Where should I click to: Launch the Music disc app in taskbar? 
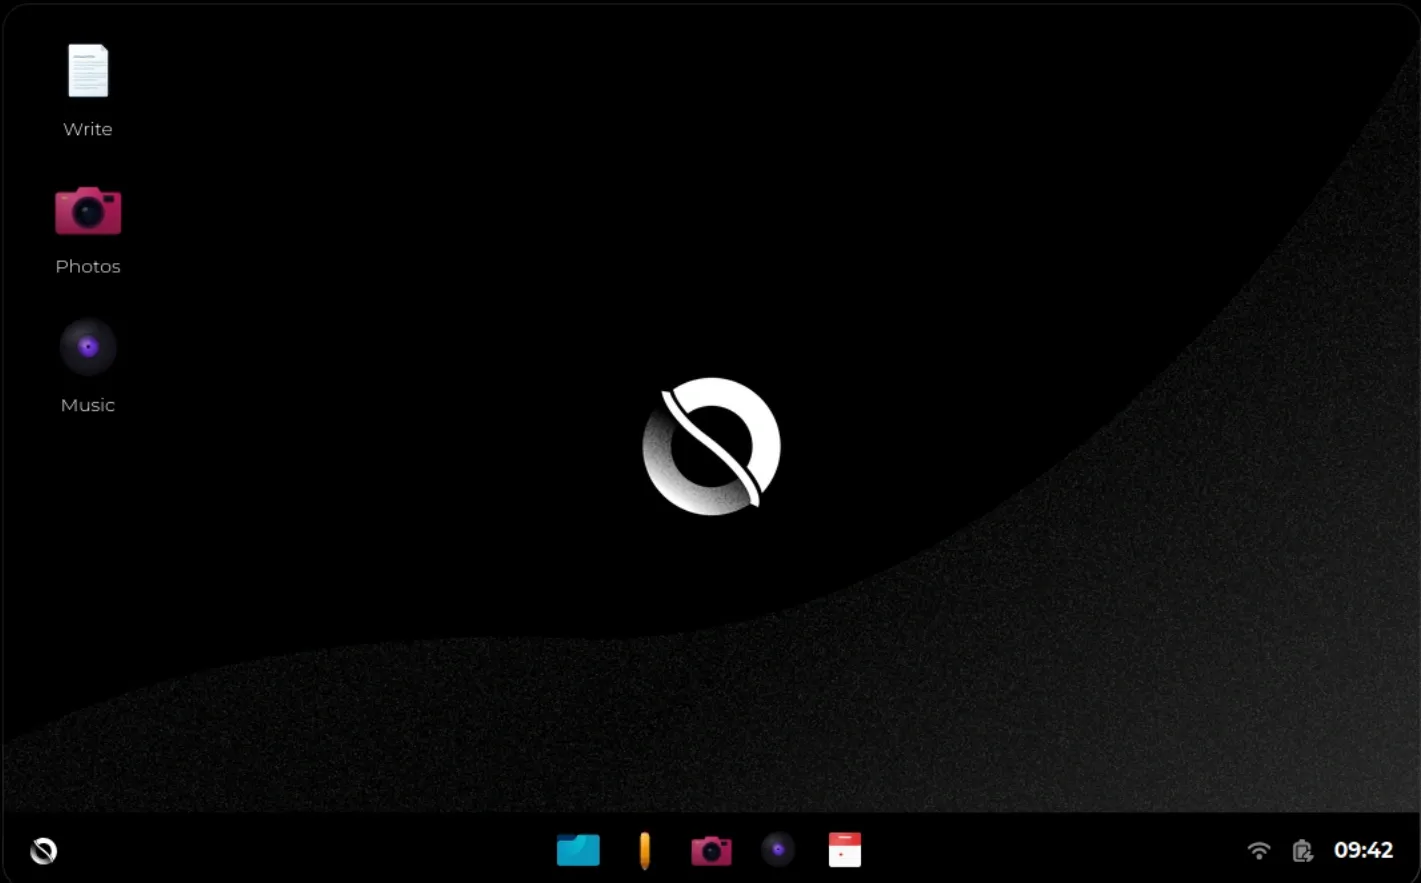(x=778, y=850)
